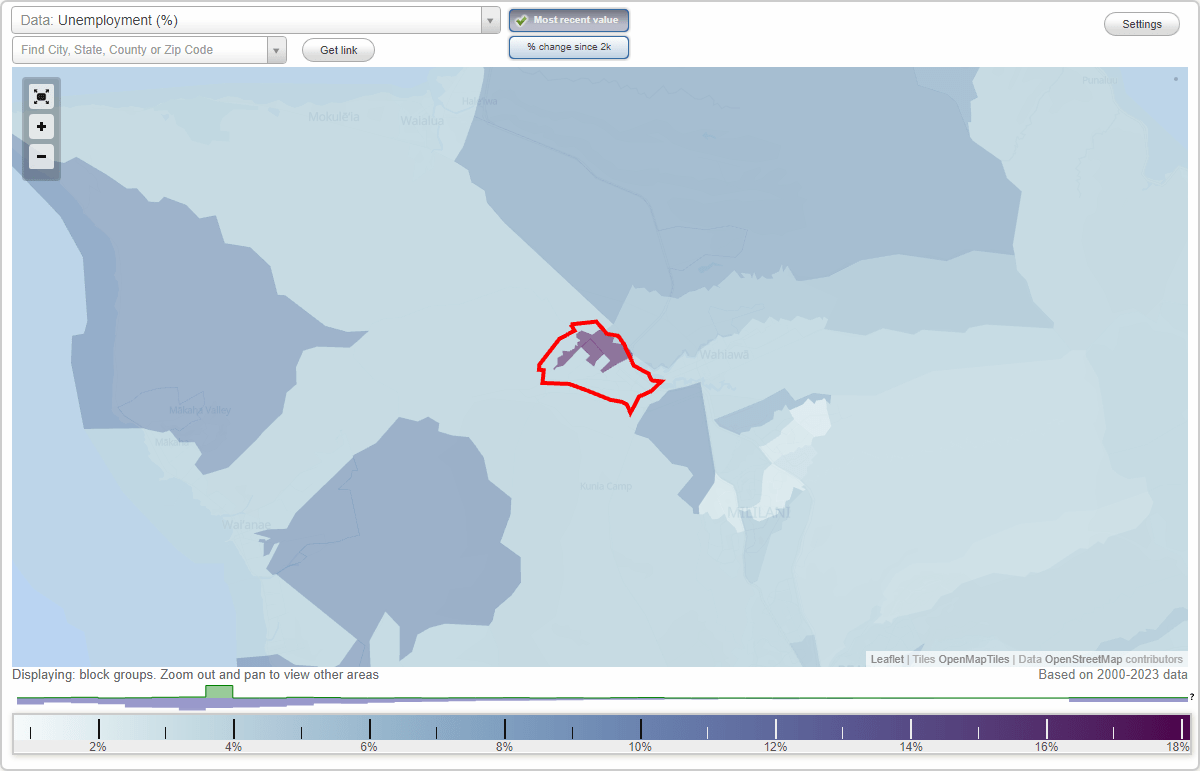The image size is (1200, 771).
Task: Click the Get link button
Action: (338, 50)
